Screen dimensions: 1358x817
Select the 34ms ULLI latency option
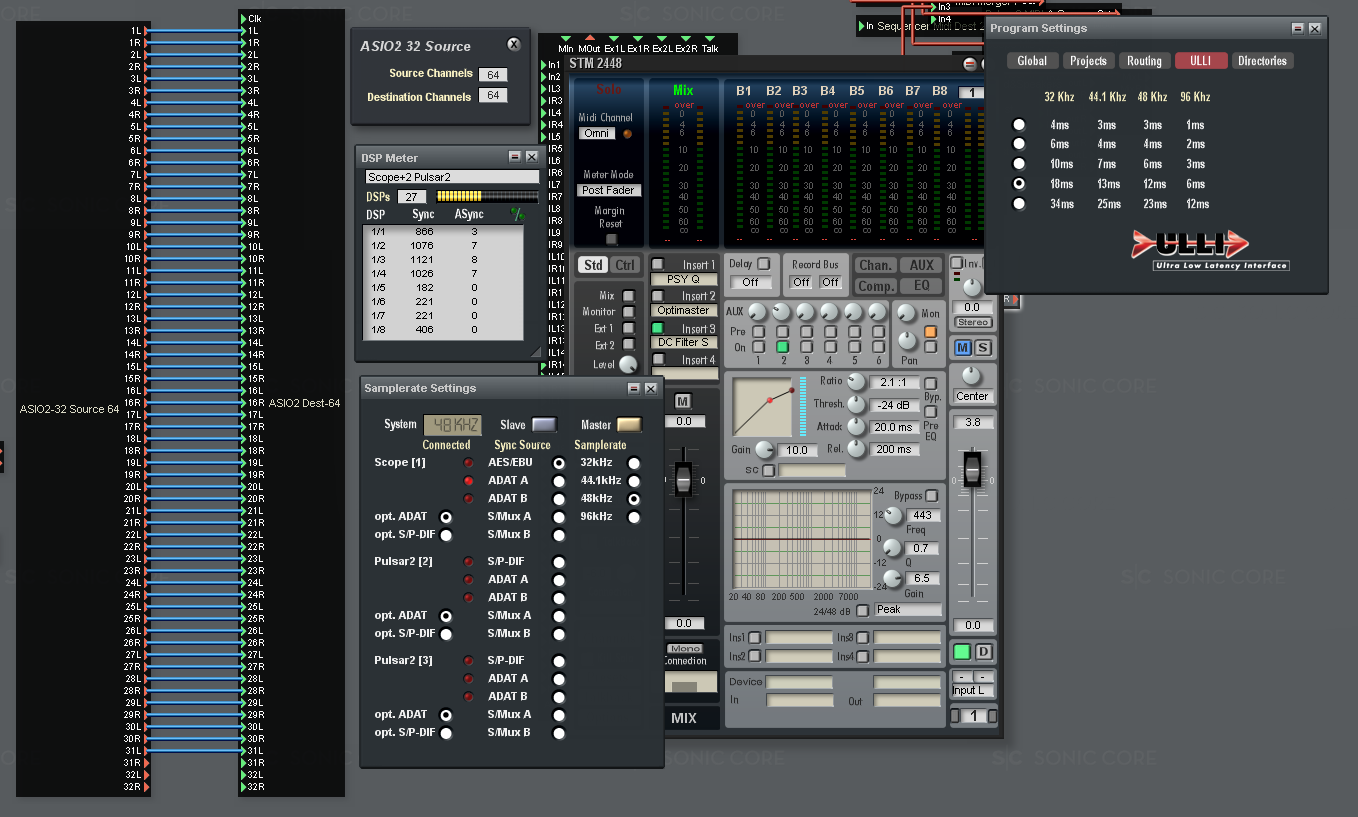1019,204
